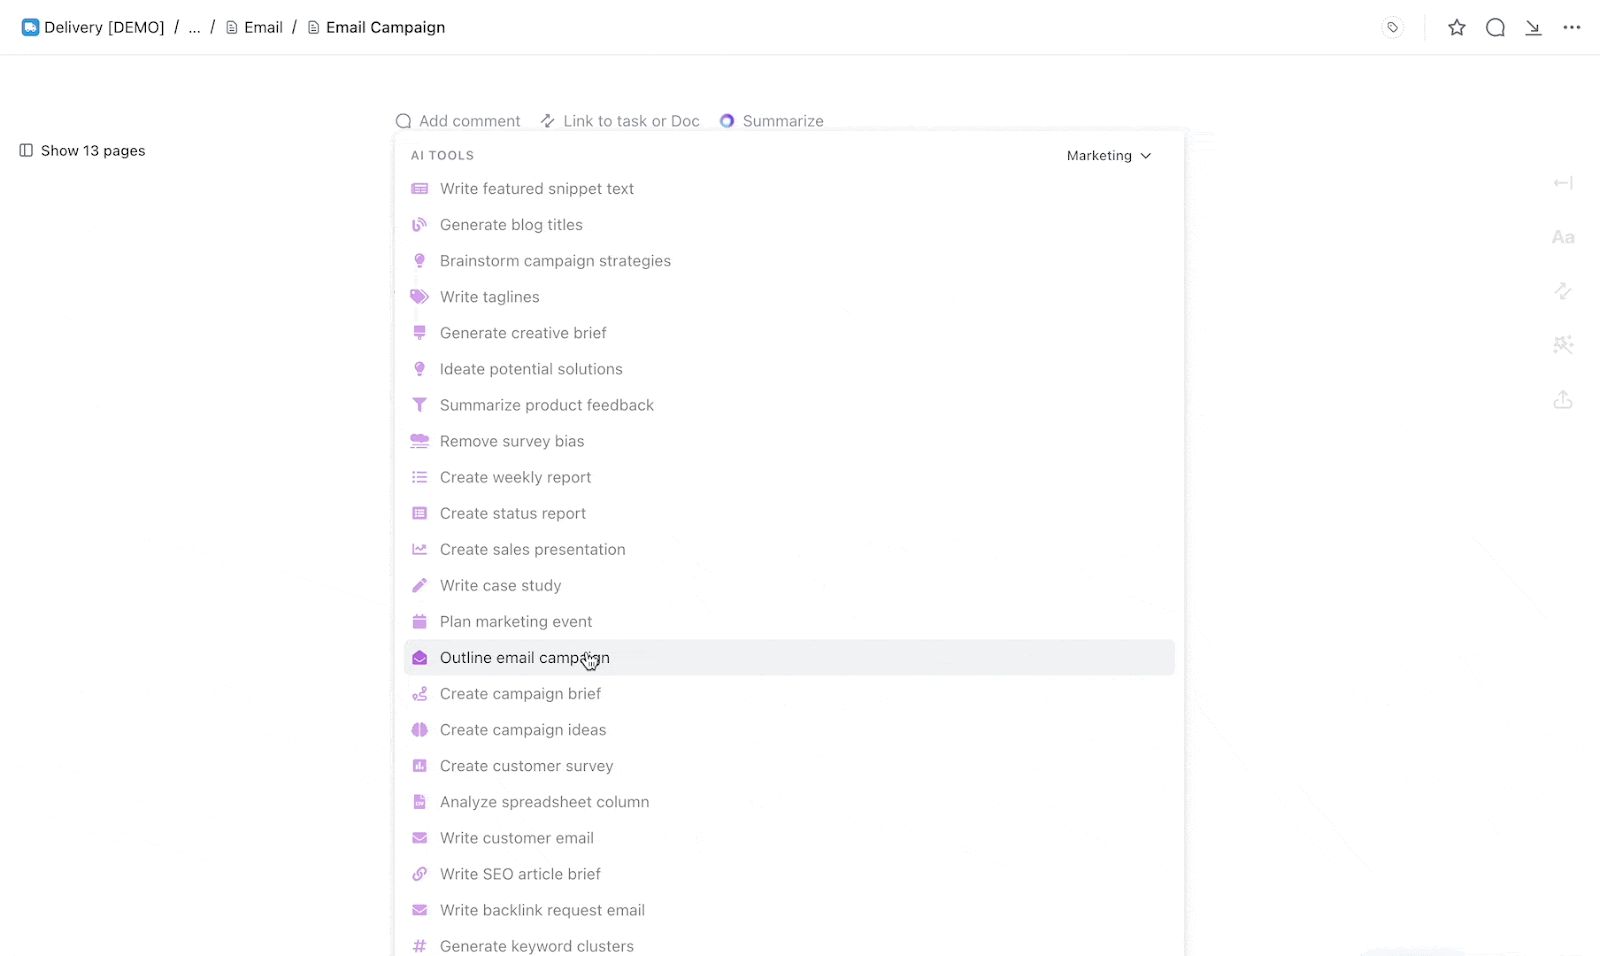Open the Marketing category dropdown
The width and height of the screenshot is (1600, 956).
(1108, 155)
